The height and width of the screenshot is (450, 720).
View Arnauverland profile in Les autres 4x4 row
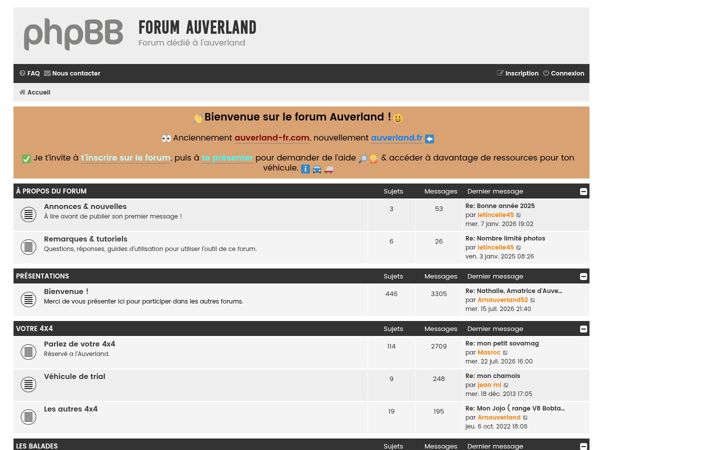[x=499, y=417]
